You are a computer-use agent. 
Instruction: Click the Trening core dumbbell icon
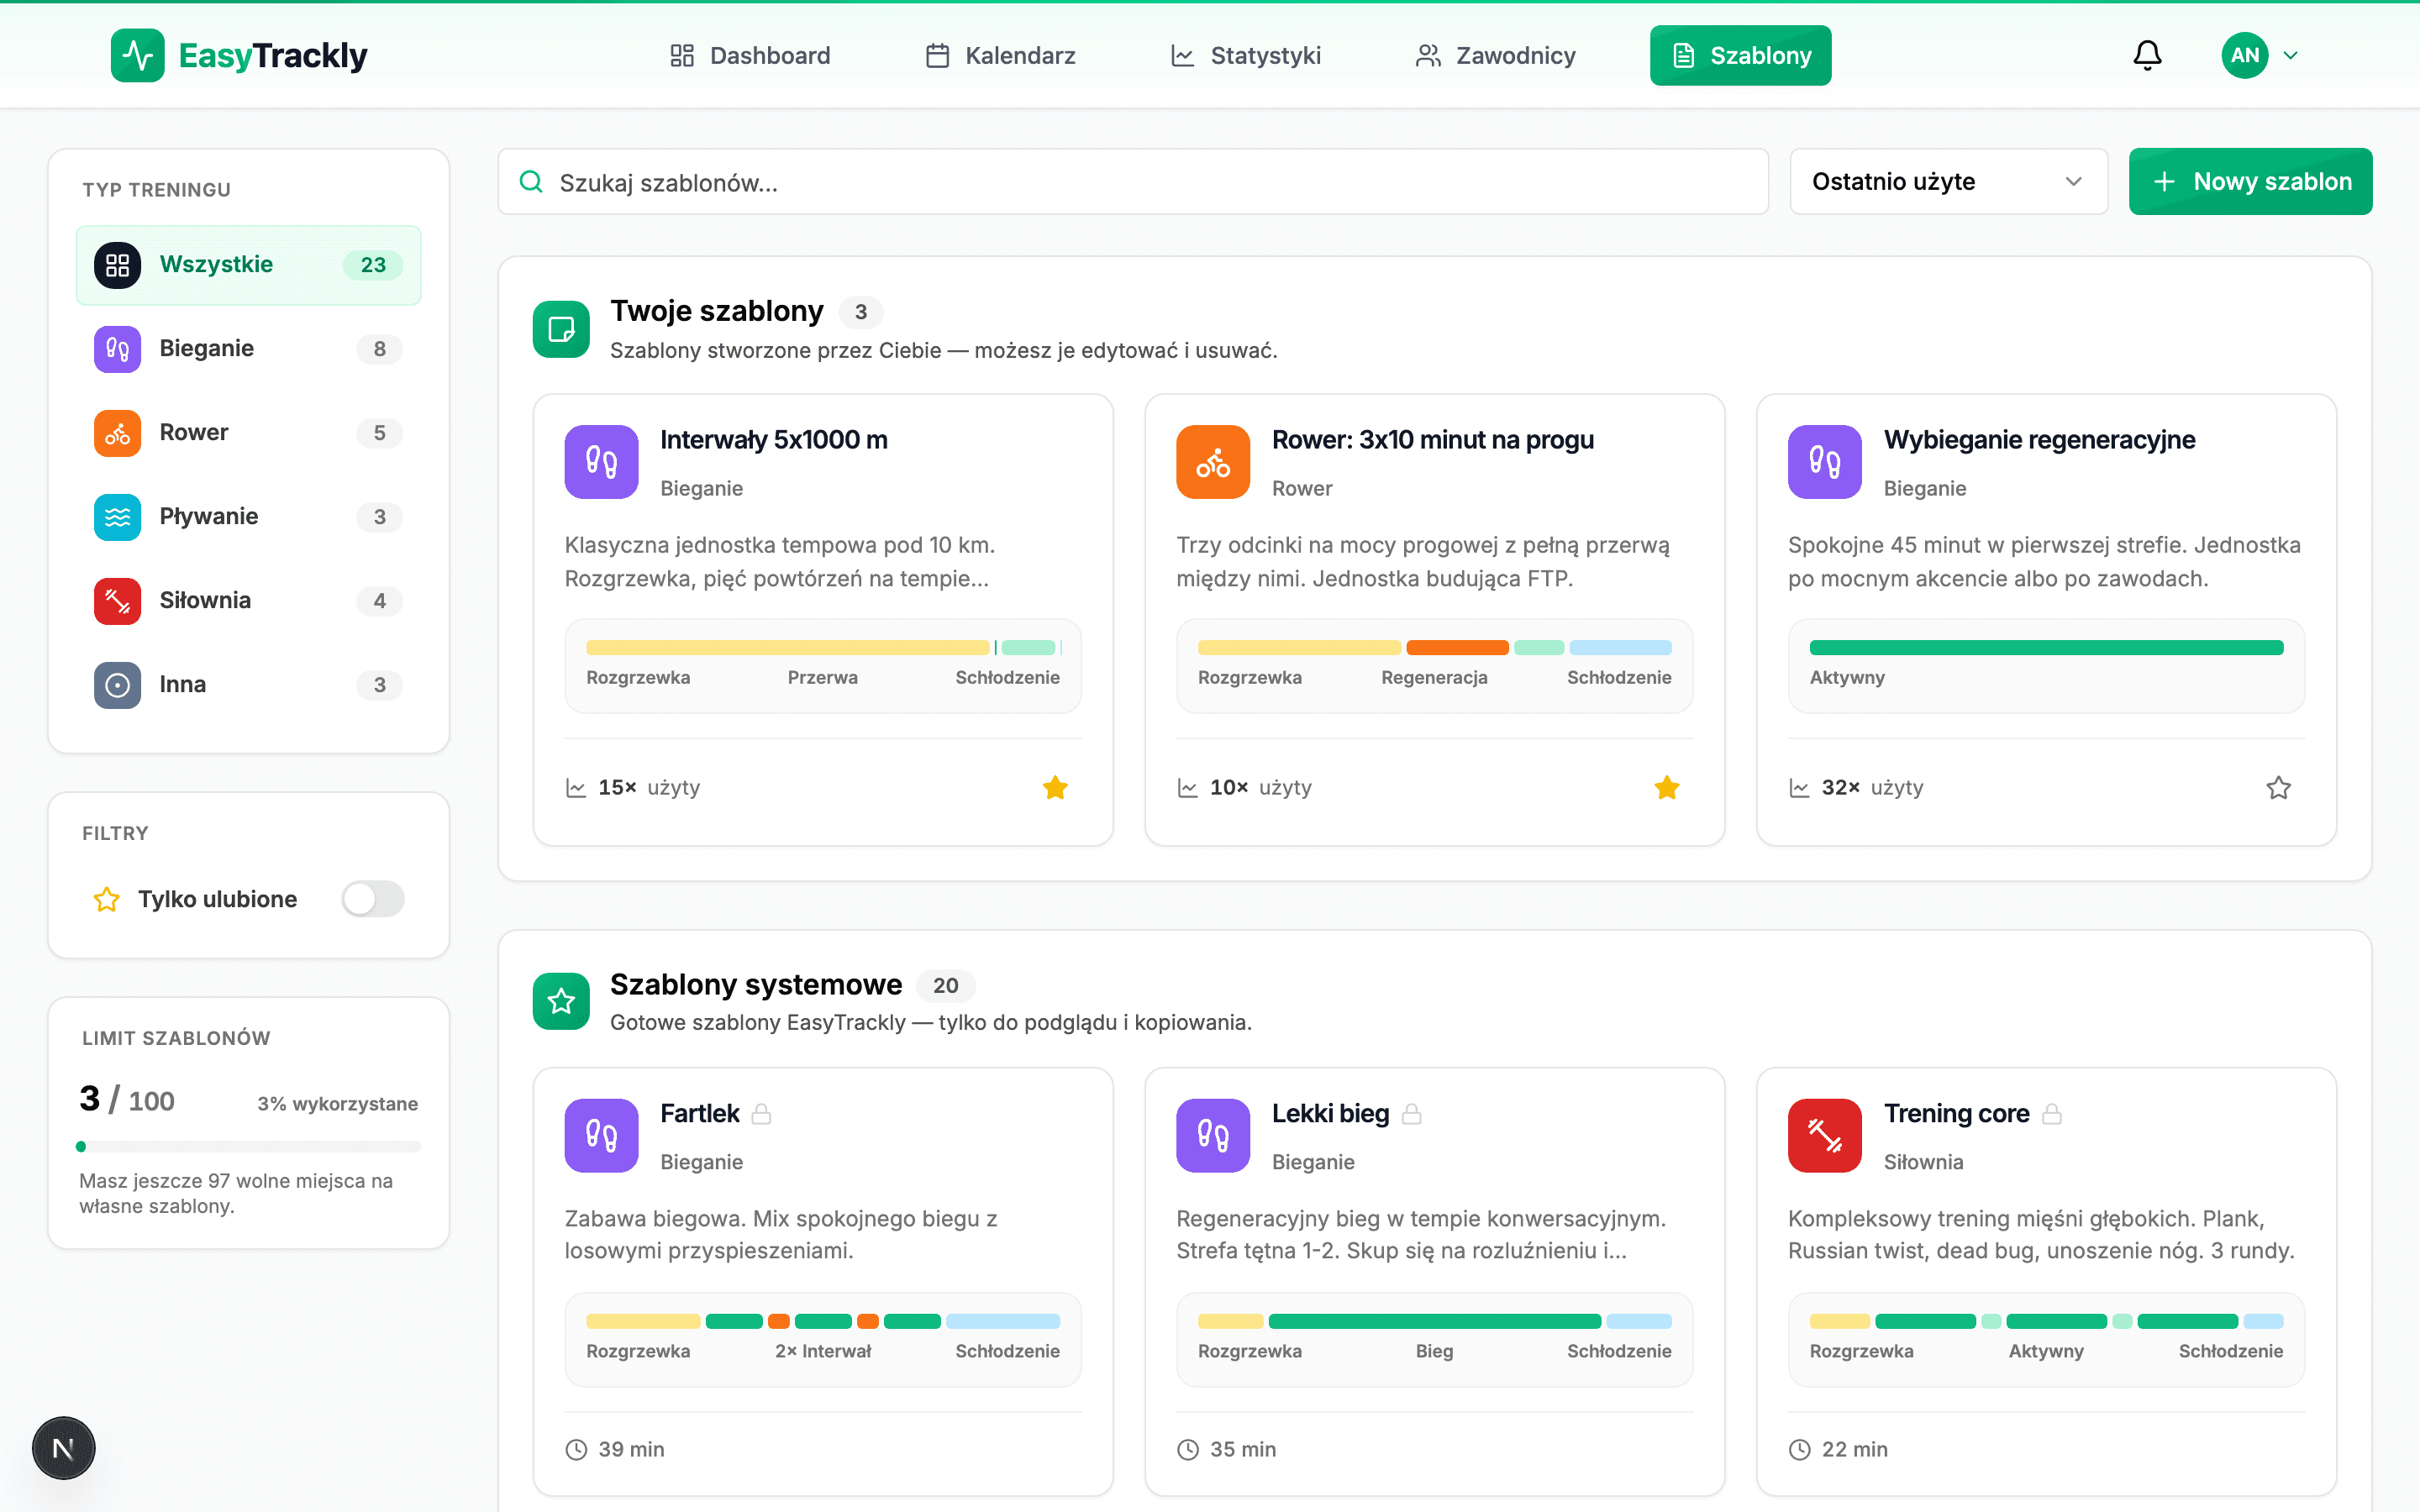point(1825,1136)
